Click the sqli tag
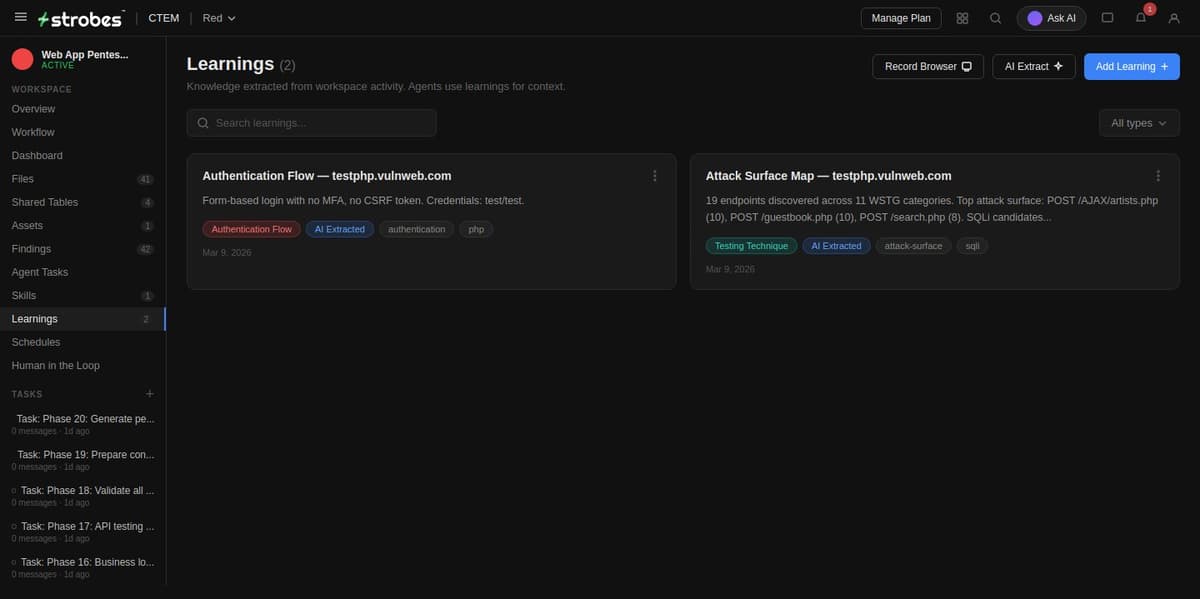Image resolution: width=1200 pixels, height=599 pixels. pyautogui.click(x=972, y=245)
